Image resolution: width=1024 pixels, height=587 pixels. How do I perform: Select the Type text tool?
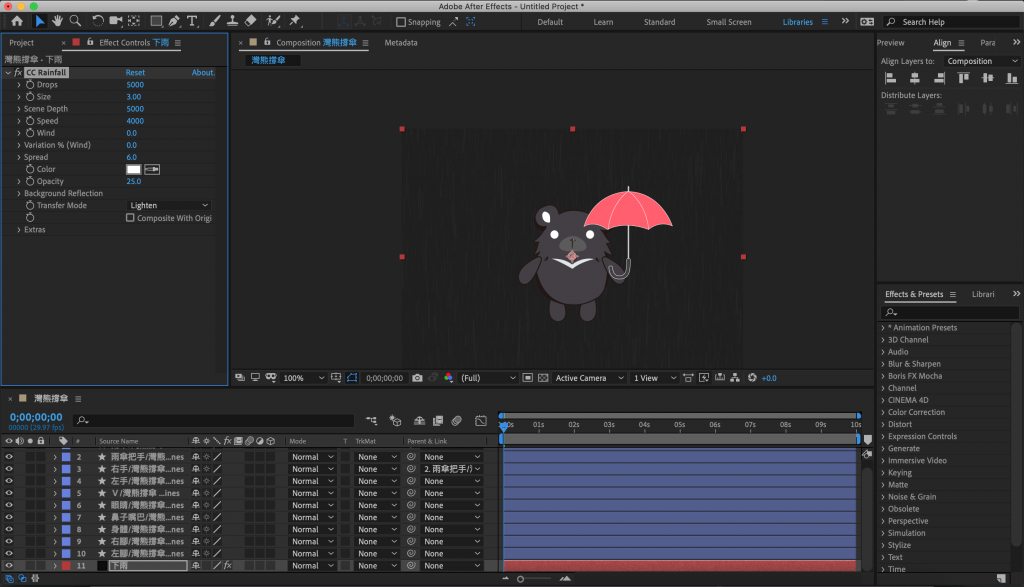[x=192, y=21]
